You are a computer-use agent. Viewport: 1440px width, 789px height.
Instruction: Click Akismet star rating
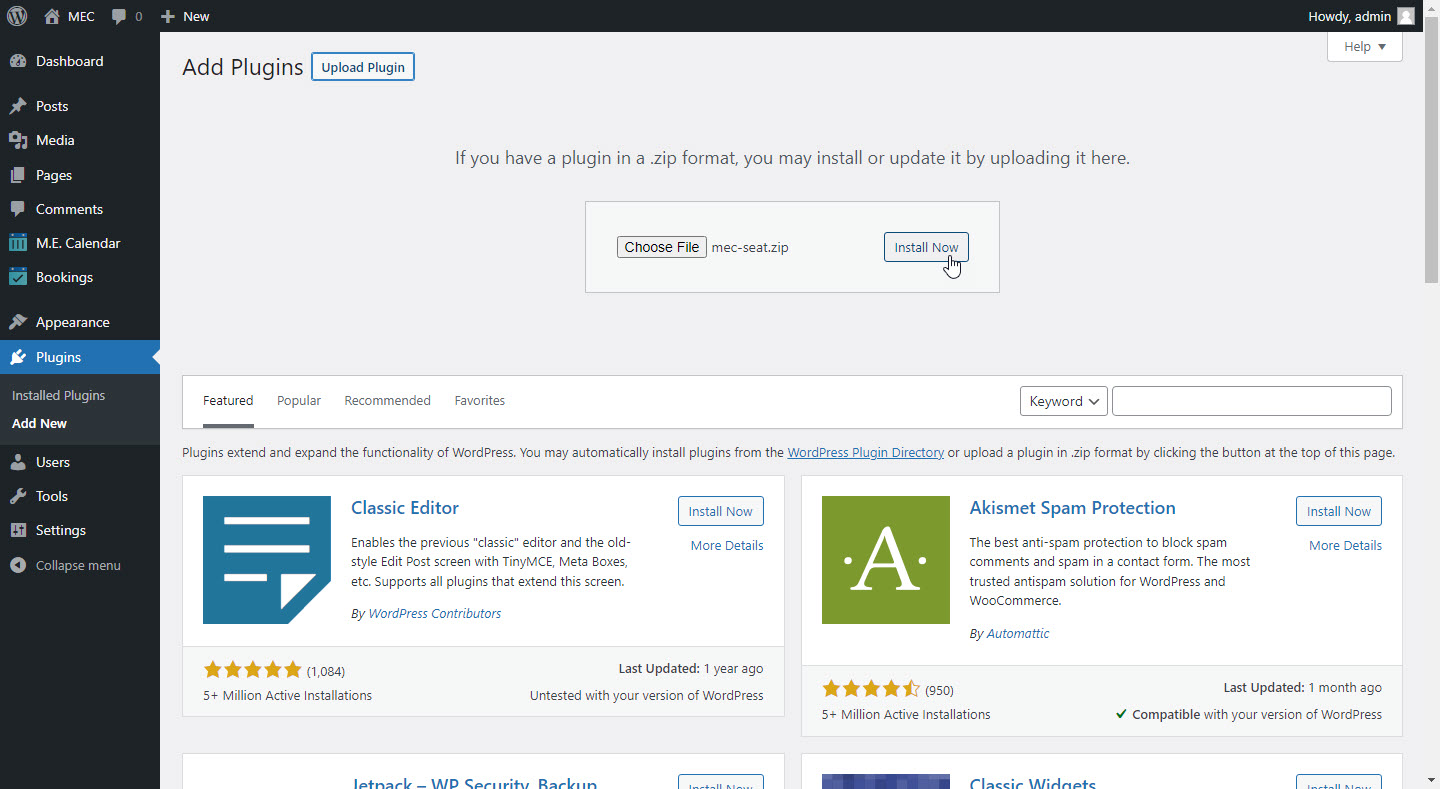coord(871,689)
